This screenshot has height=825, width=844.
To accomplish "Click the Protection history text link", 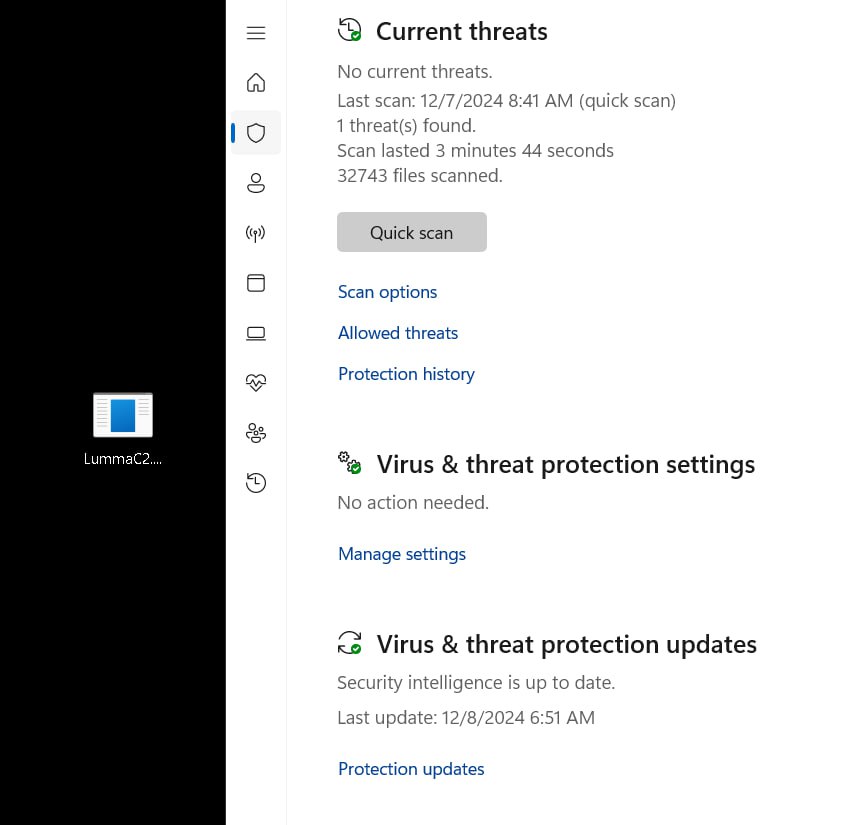I will pyautogui.click(x=406, y=374).
